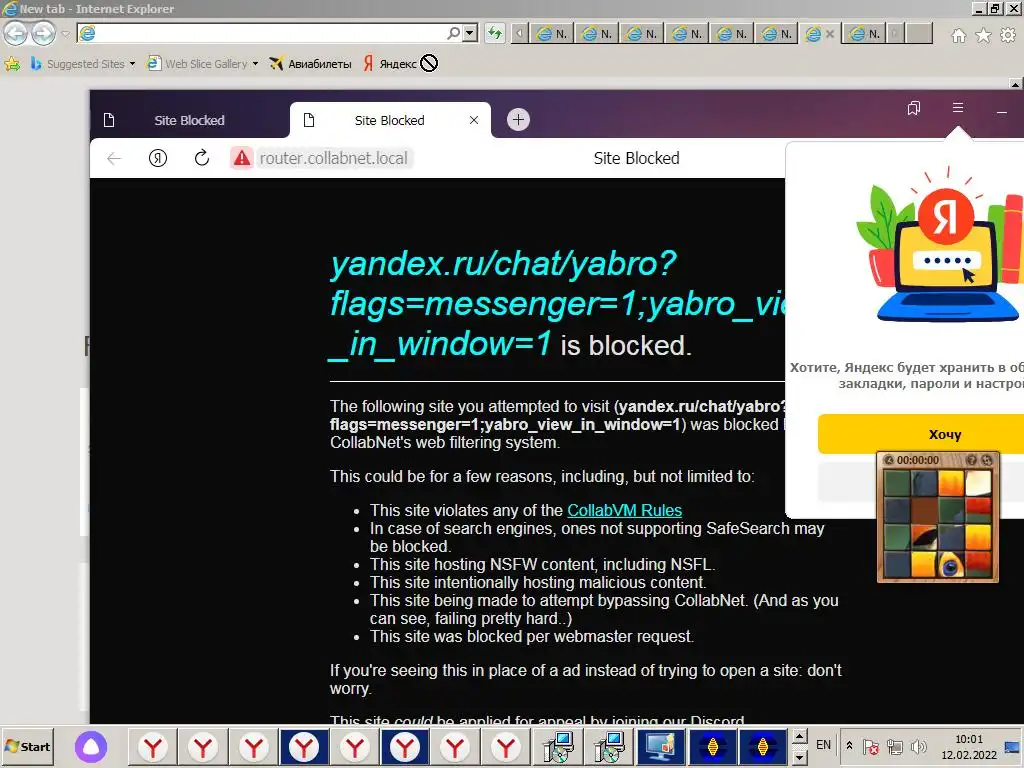1024x768 pixels.
Task: Add a new Yandex Browser tab
Action: click(519, 120)
